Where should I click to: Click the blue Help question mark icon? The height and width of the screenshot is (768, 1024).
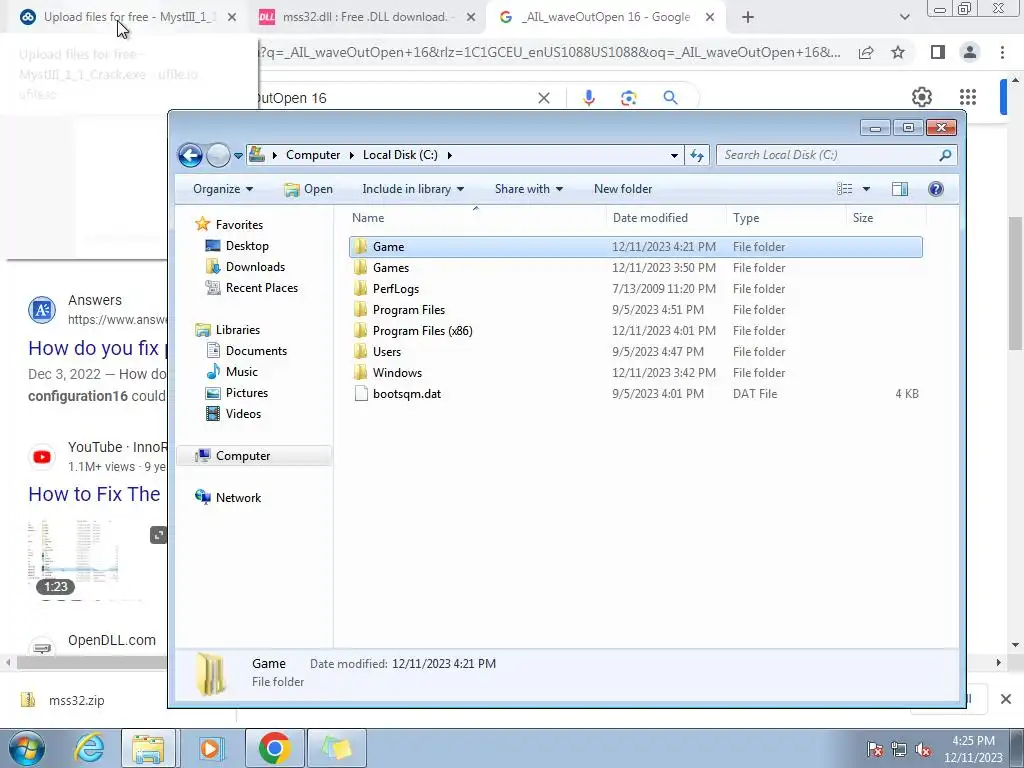pos(936,189)
